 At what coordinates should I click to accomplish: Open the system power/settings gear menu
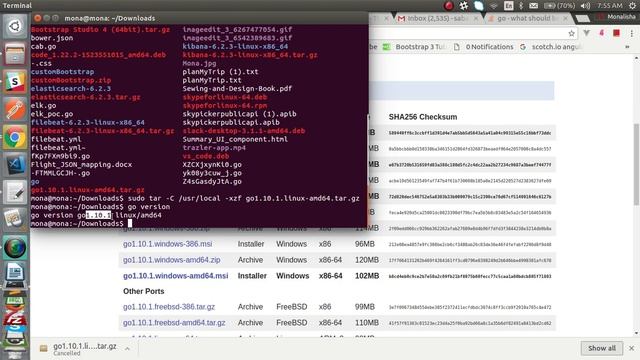click(632, 5)
